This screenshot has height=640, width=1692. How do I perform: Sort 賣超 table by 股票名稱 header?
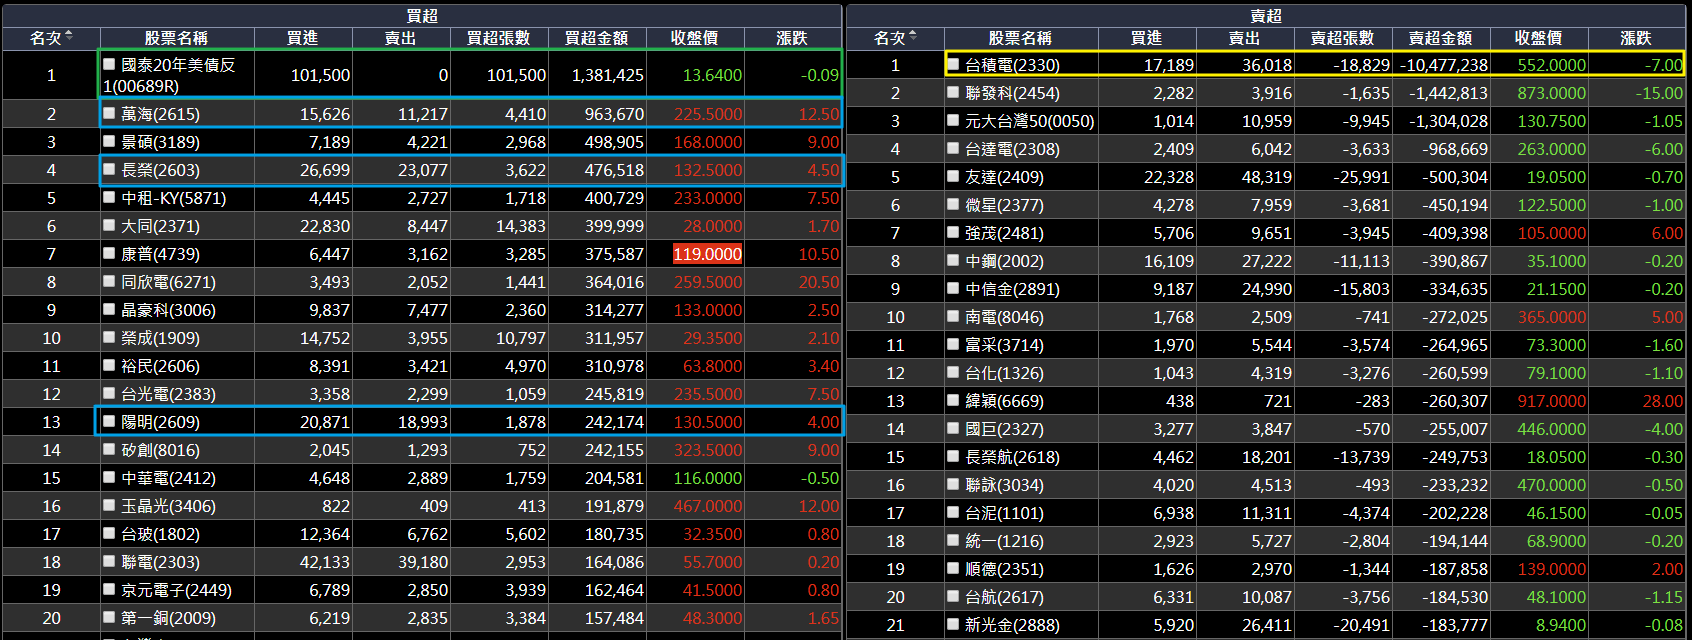(1020, 38)
